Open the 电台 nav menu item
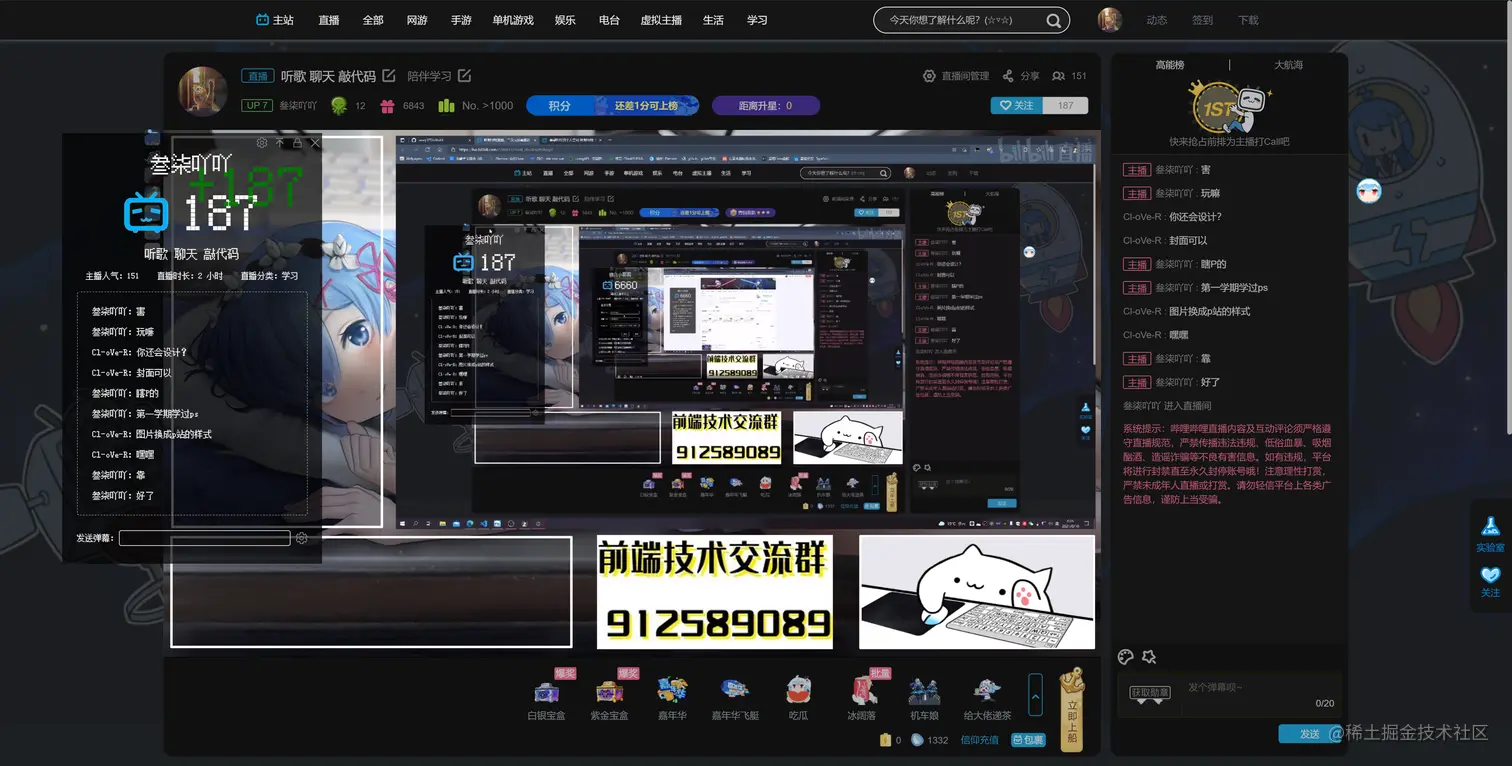Viewport: 1512px width, 766px height. (609, 20)
